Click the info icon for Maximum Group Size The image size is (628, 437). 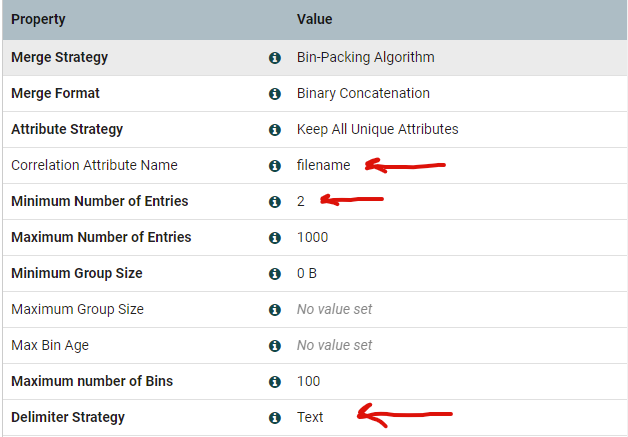tap(274, 310)
